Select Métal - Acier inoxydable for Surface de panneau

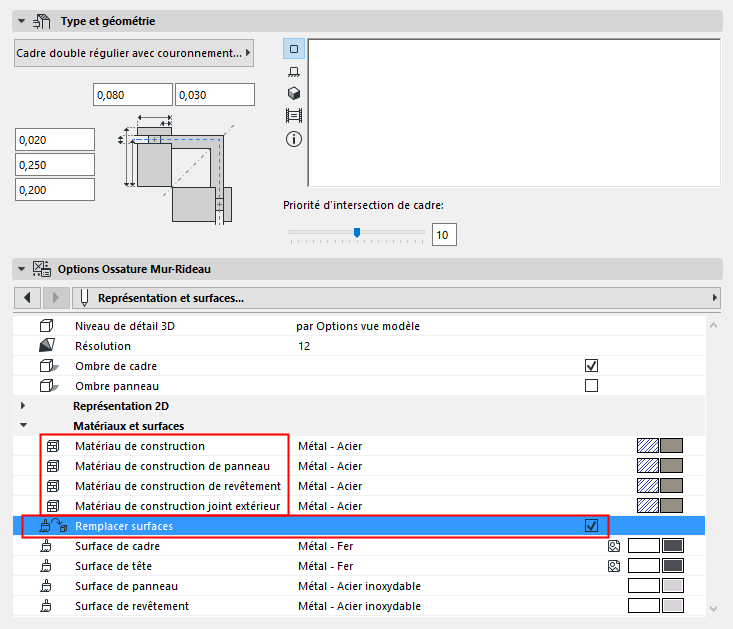pos(359,586)
